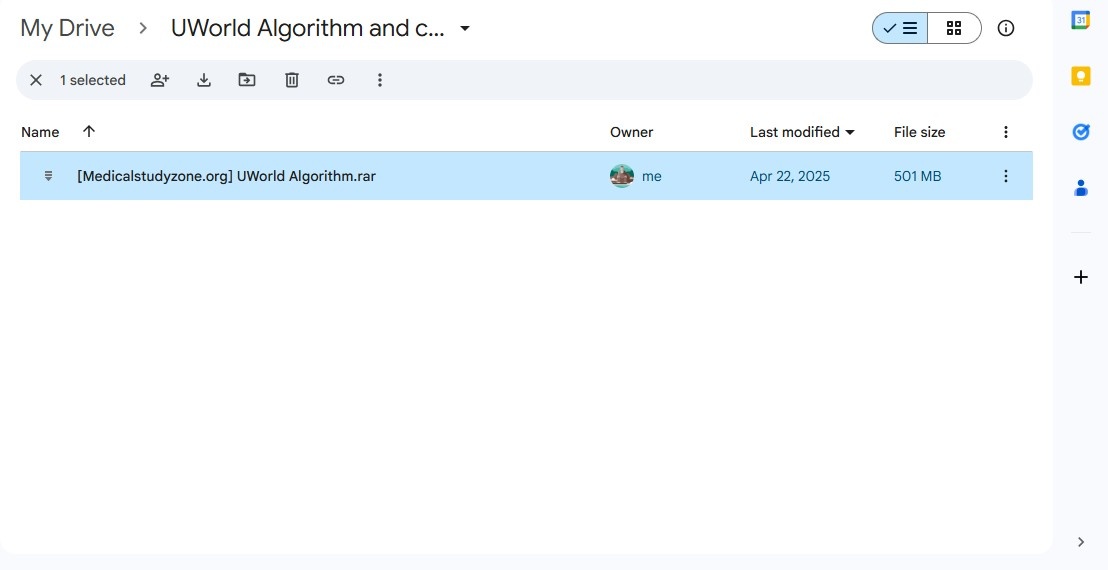
Task: Share the selected file via person-plus icon
Action: click(160, 80)
